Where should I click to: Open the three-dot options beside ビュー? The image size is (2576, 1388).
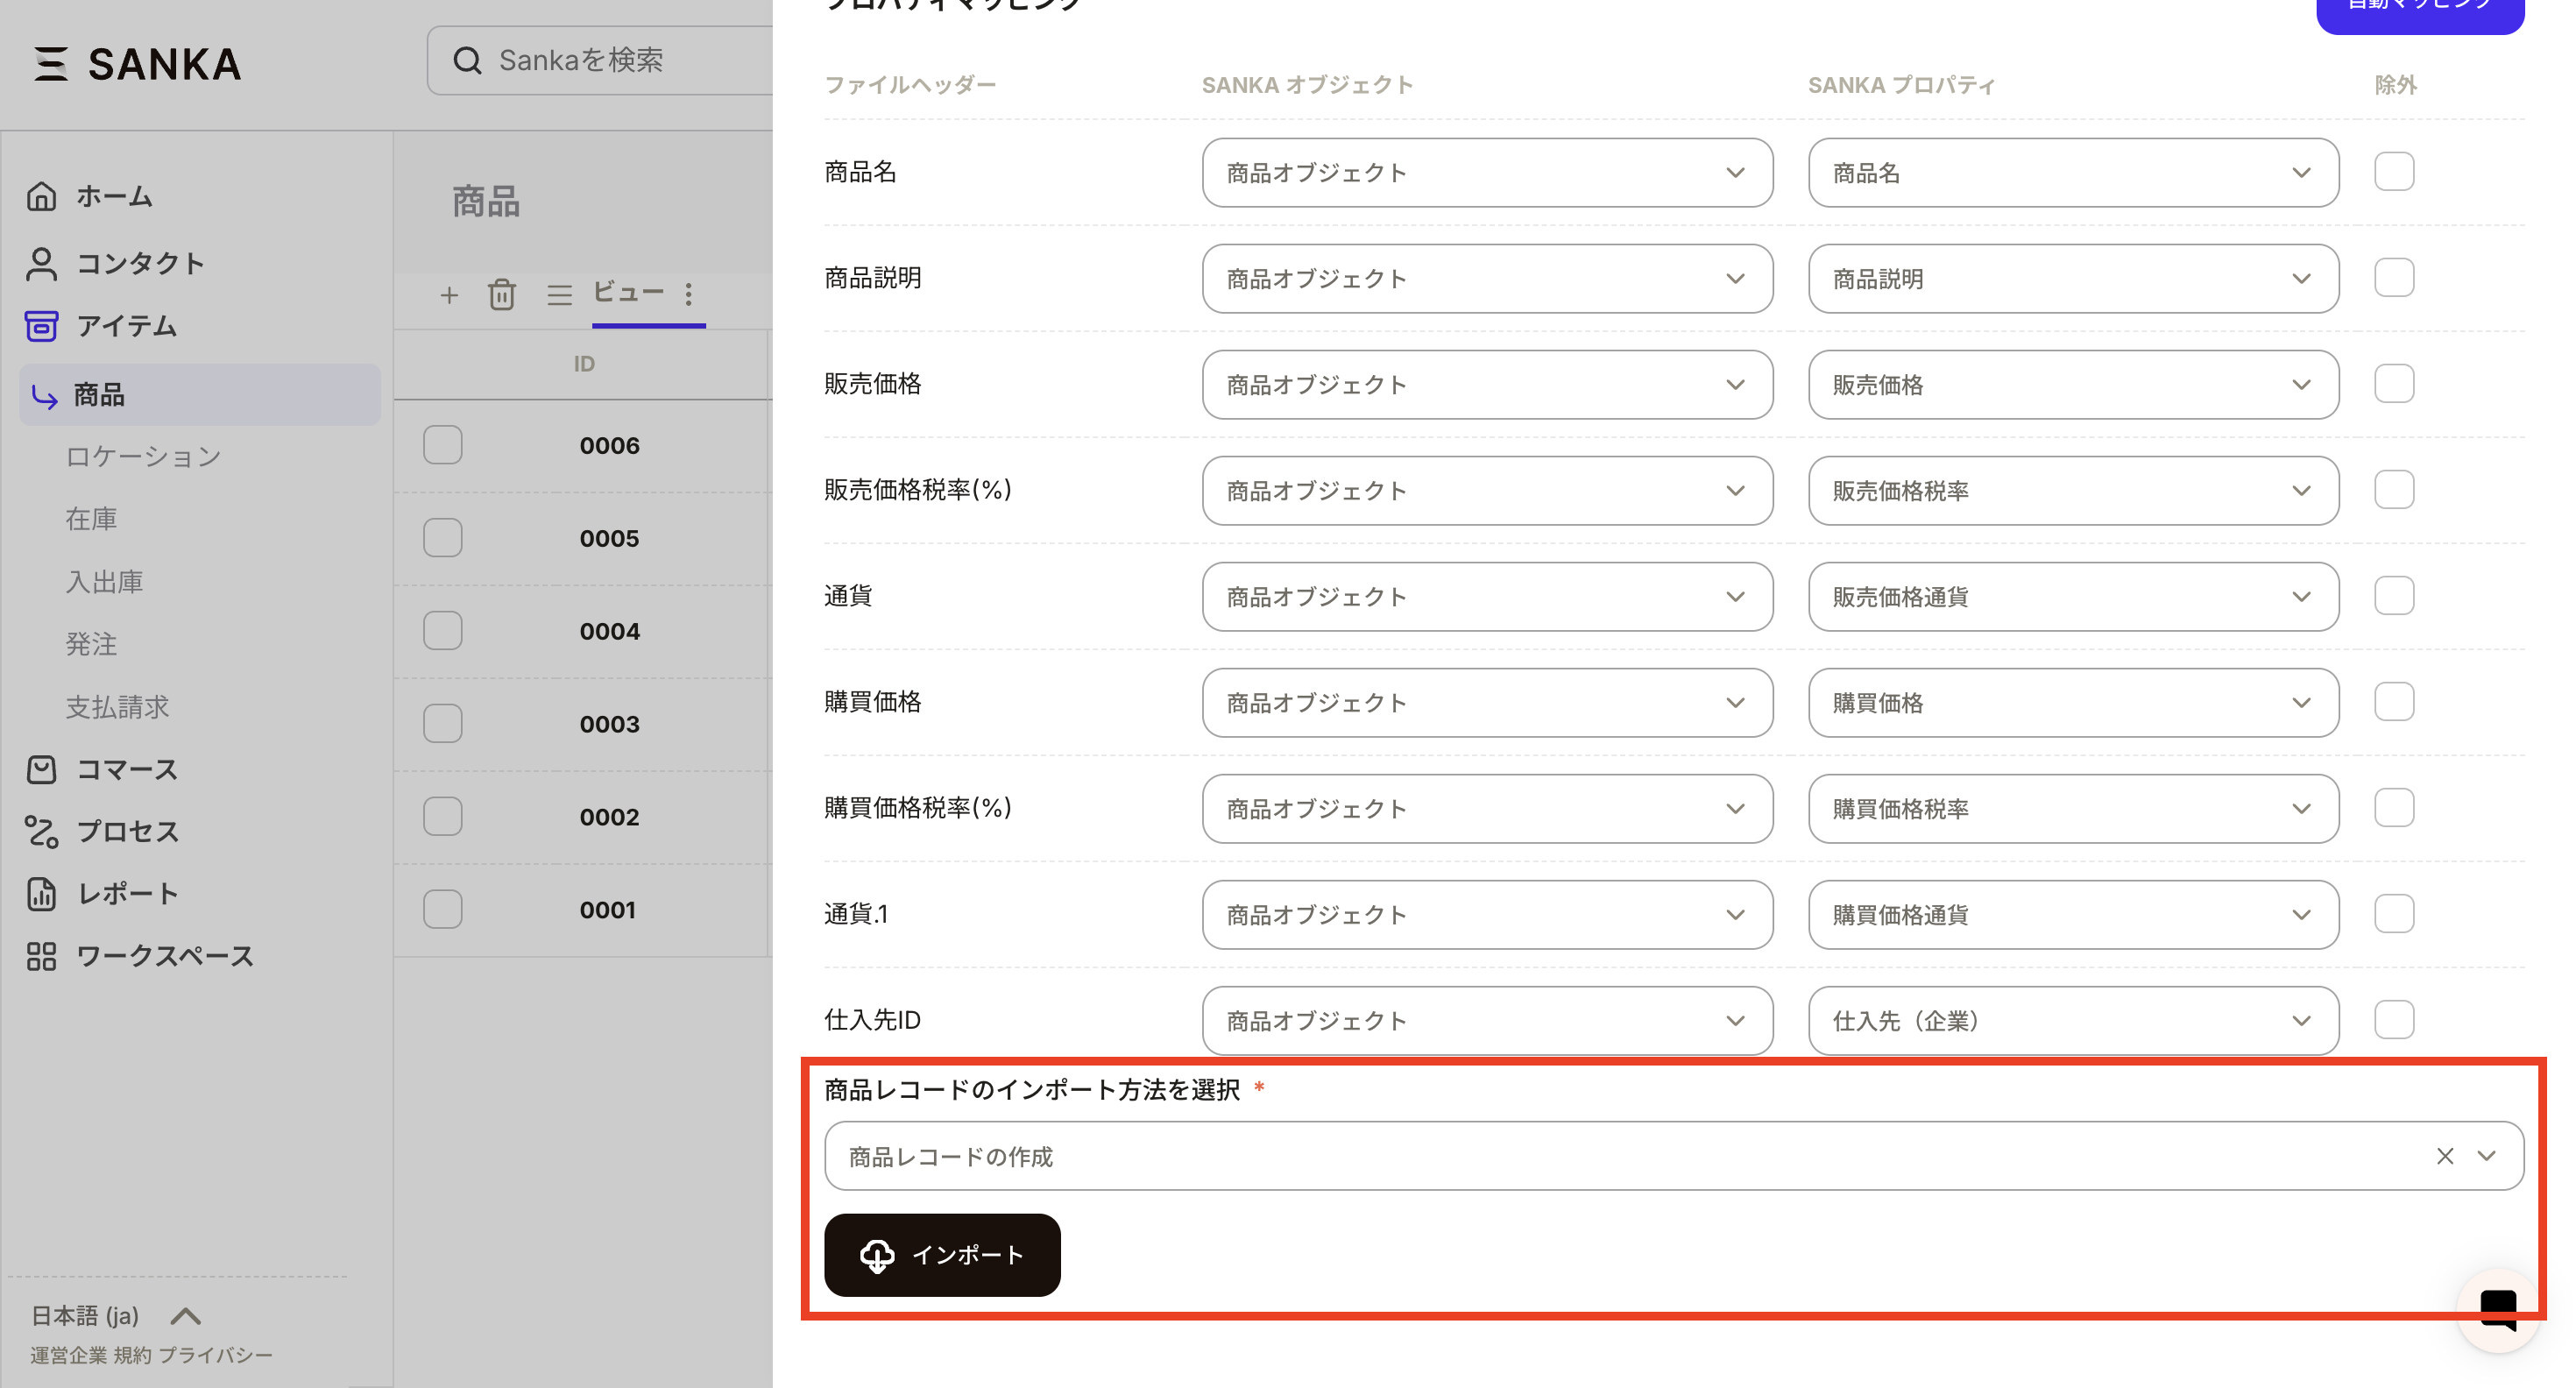[x=688, y=294]
